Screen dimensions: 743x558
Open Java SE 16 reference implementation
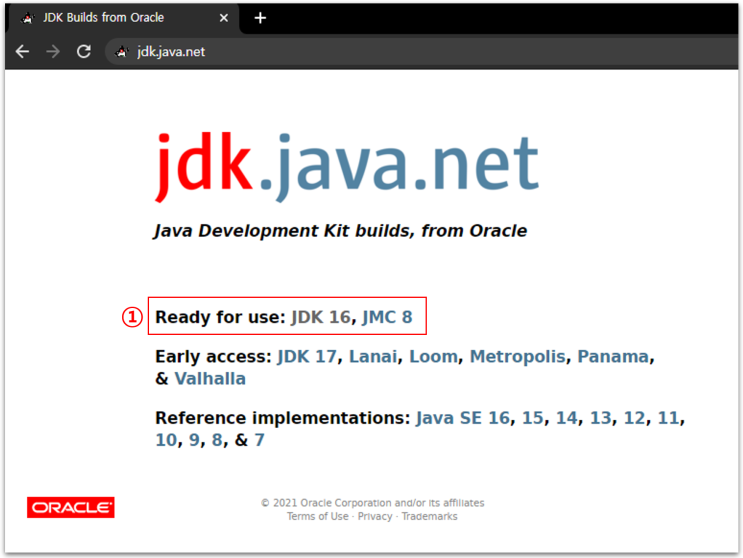click(463, 418)
